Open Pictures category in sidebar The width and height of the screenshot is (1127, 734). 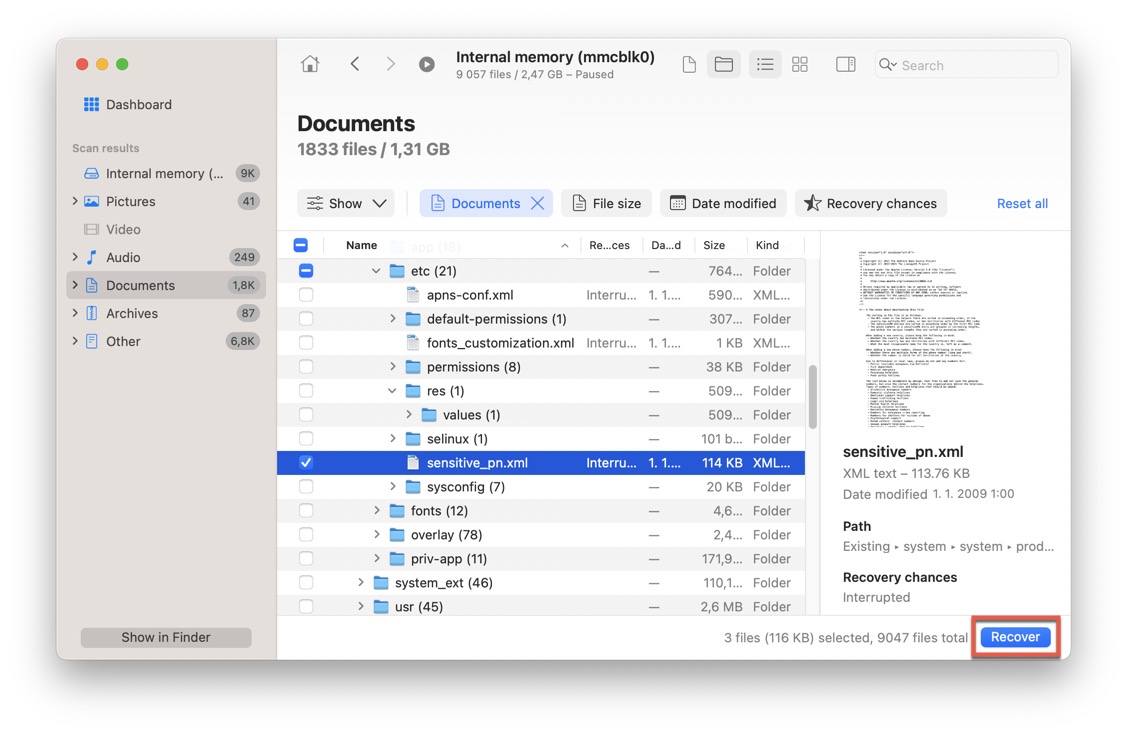point(166,201)
